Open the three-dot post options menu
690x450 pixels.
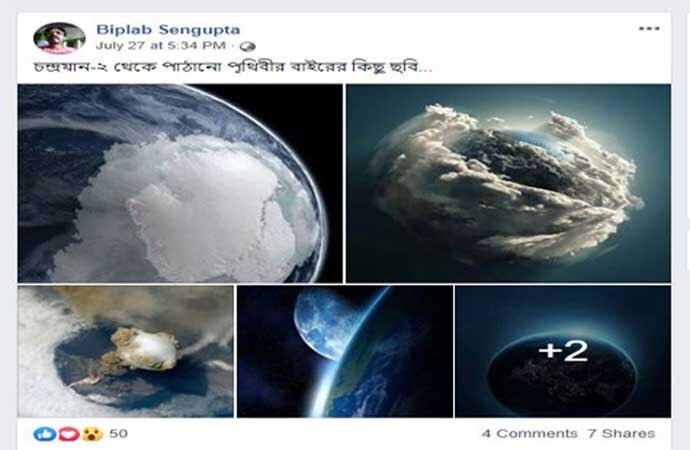click(x=649, y=29)
